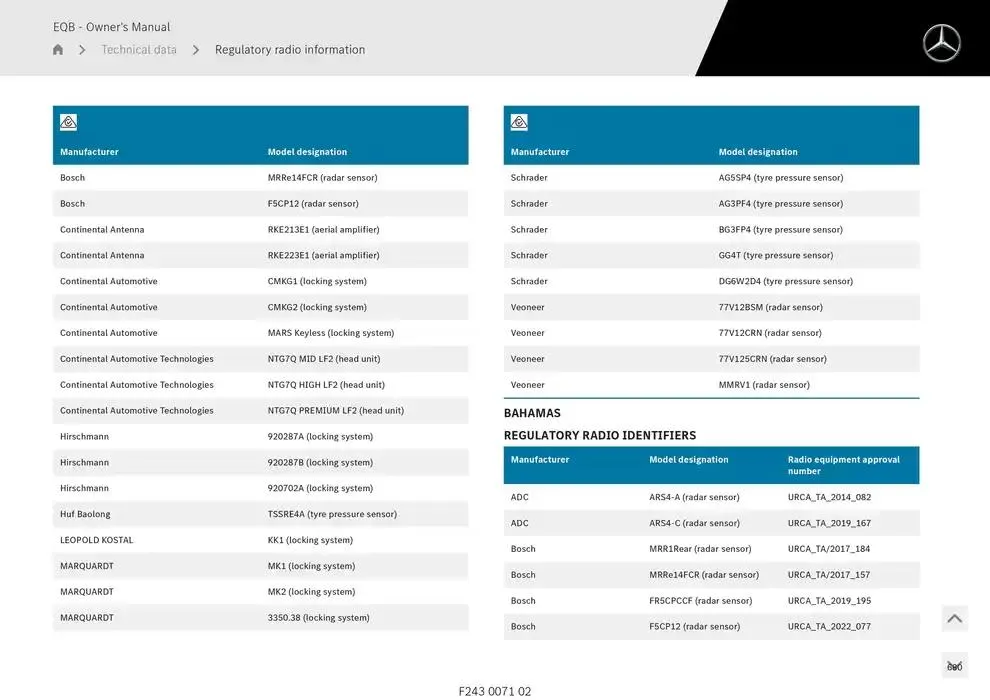Click the antenna icon on the right table header
This screenshot has height=700, width=990.
pyautogui.click(x=519, y=121)
